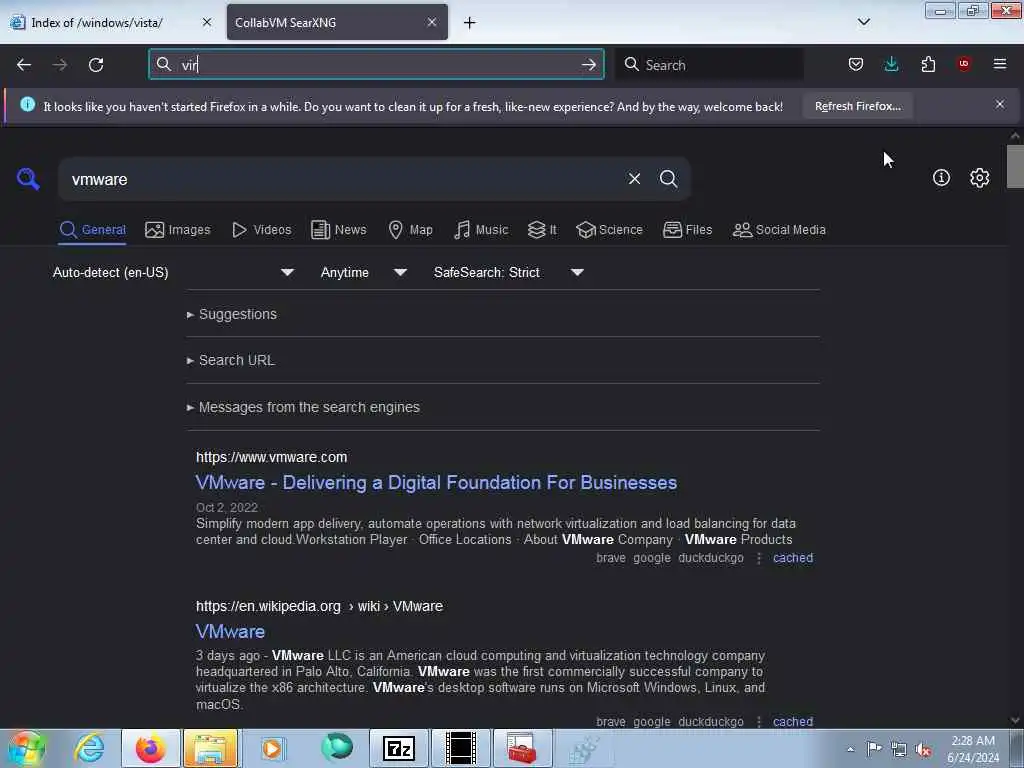This screenshot has height=768, width=1024.
Task: Open the extensions puzzle icon
Action: [x=928, y=64]
